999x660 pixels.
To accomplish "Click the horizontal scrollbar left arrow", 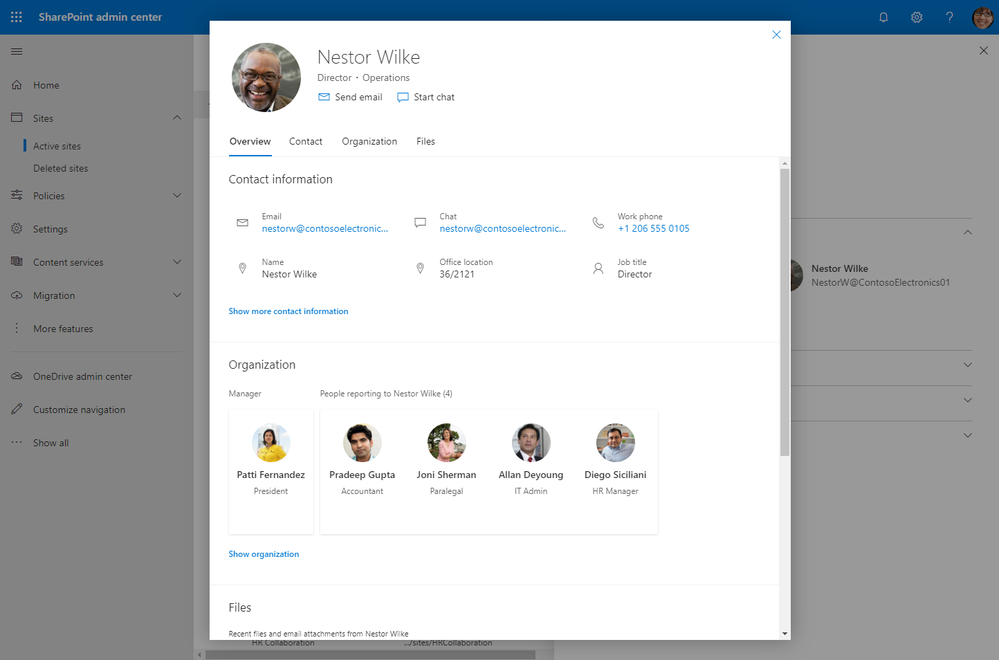I will (200, 654).
